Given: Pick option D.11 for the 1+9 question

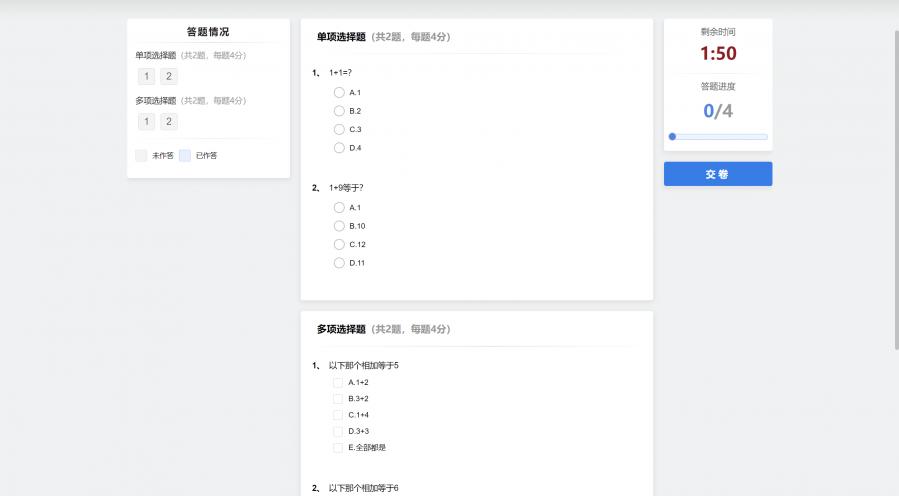Looking at the screenshot, I should (339, 263).
